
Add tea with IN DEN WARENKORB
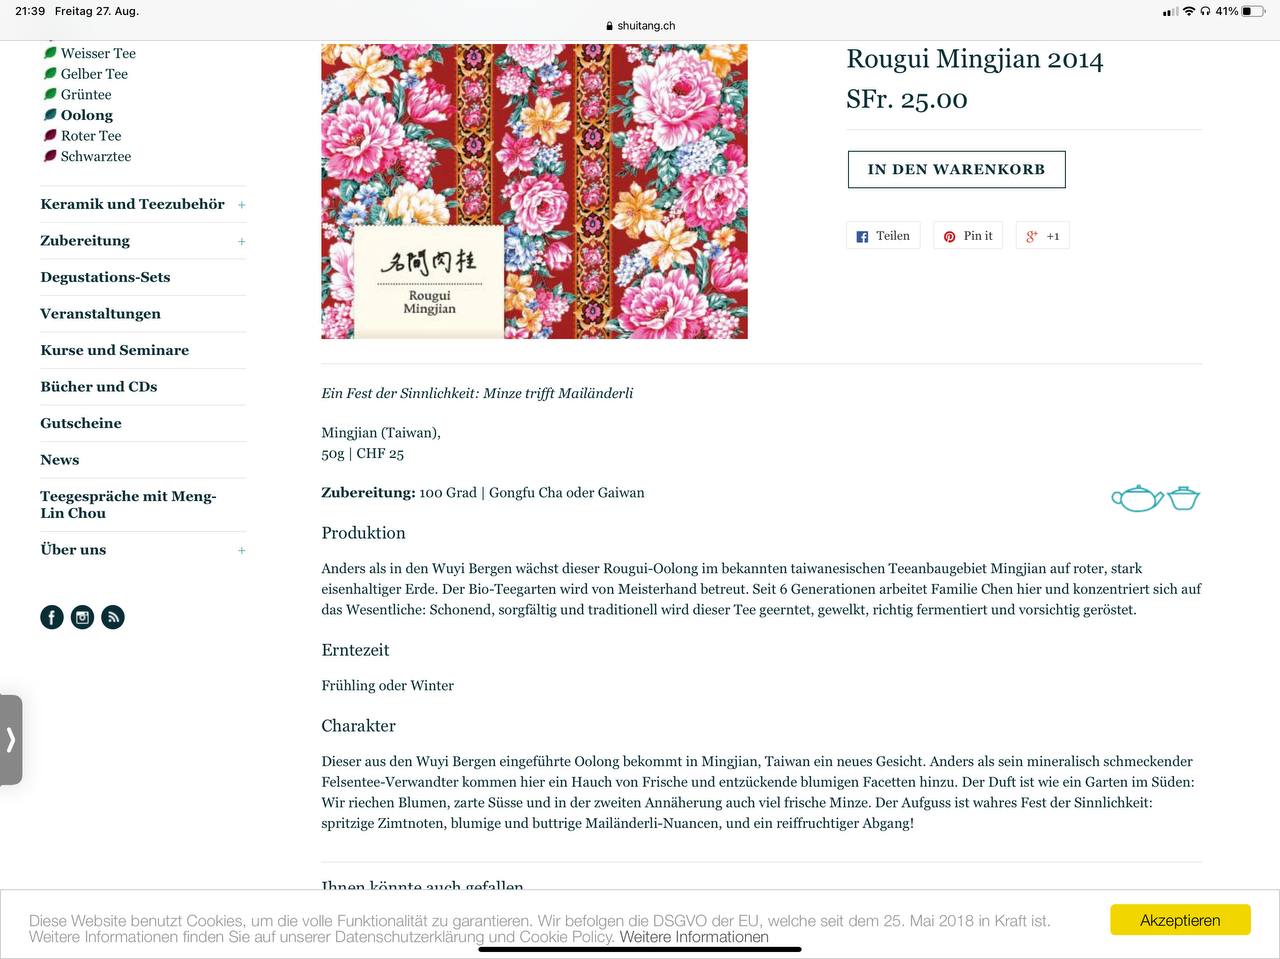coord(956,169)
